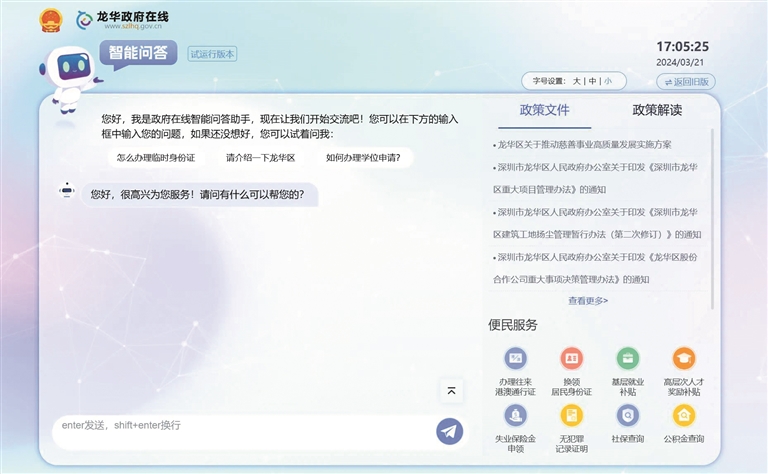The height and width of the screenshot is (474, 768).
Task: Expand the list via 查看更多>
Action: point(588,300)
